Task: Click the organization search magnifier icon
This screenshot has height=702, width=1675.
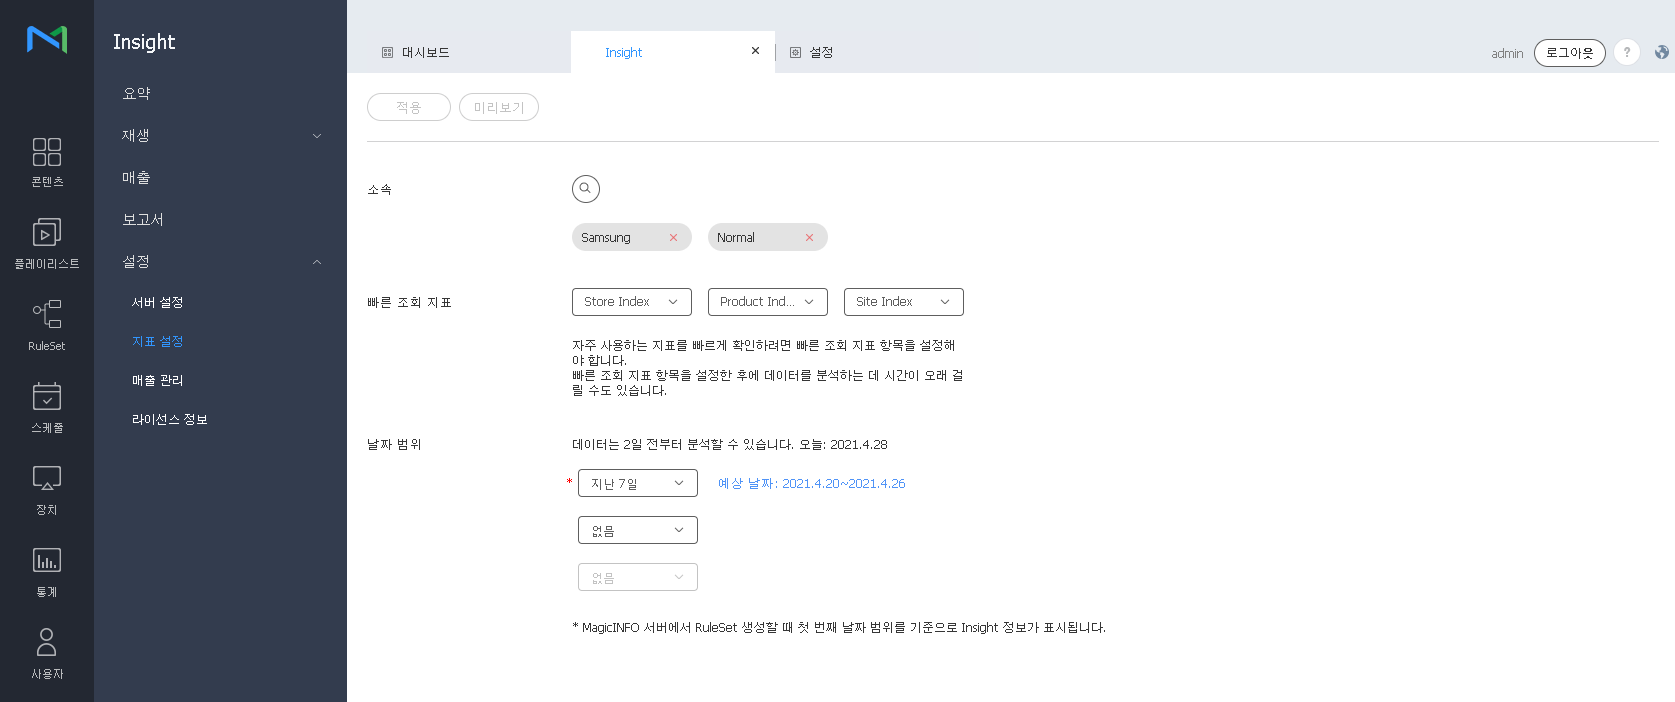Action: tap(585, 189)
